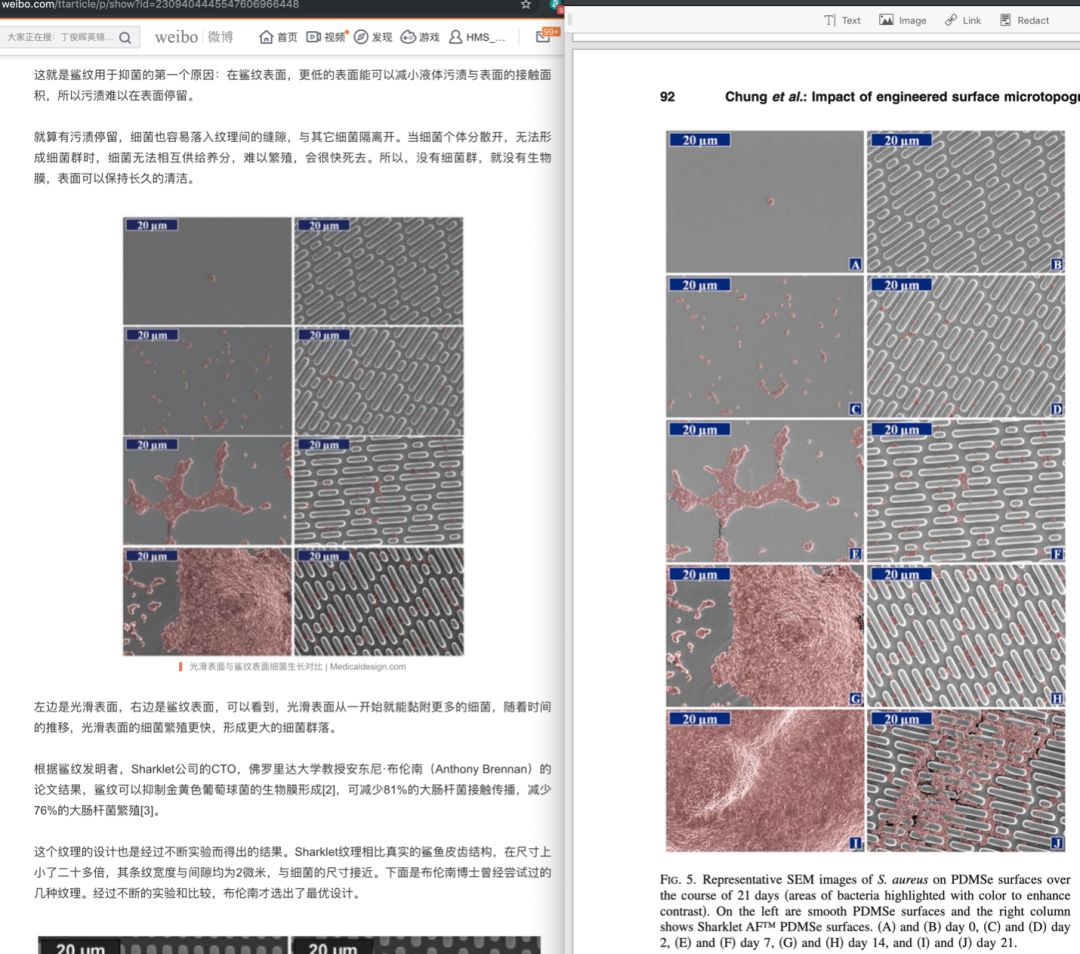1080x954 pixels.
Task: Click panel J image in PDF figure
Action: [x=966, y=781]
